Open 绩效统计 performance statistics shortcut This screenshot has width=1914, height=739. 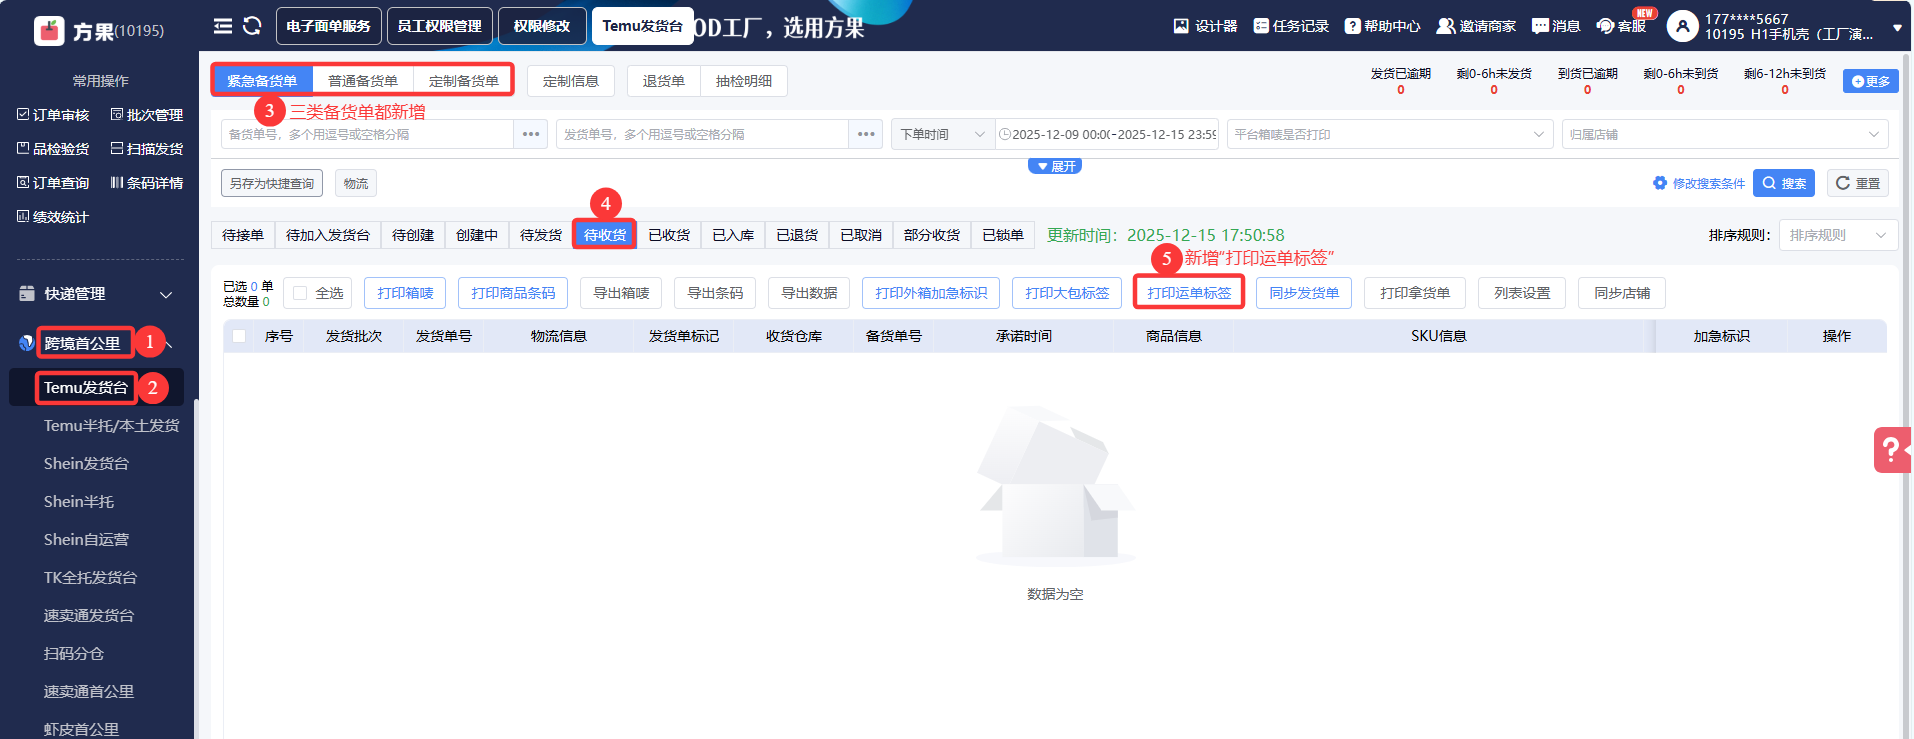coord(54,217)
